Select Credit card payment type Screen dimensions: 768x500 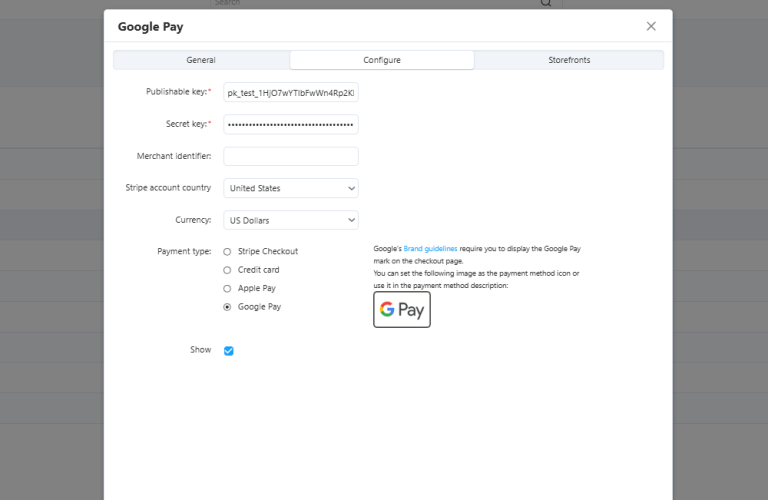coord(227,270)
